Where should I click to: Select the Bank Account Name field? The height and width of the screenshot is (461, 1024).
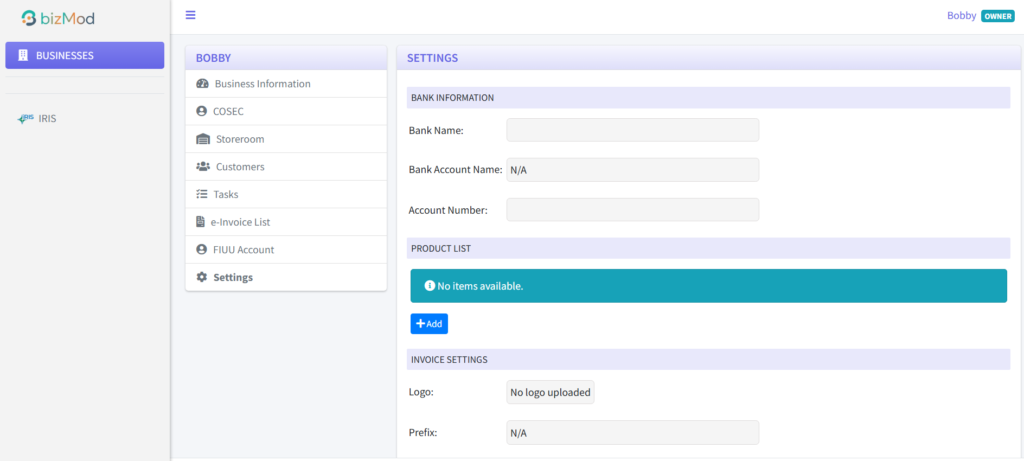pyautogui.click(x=632, y=170)
